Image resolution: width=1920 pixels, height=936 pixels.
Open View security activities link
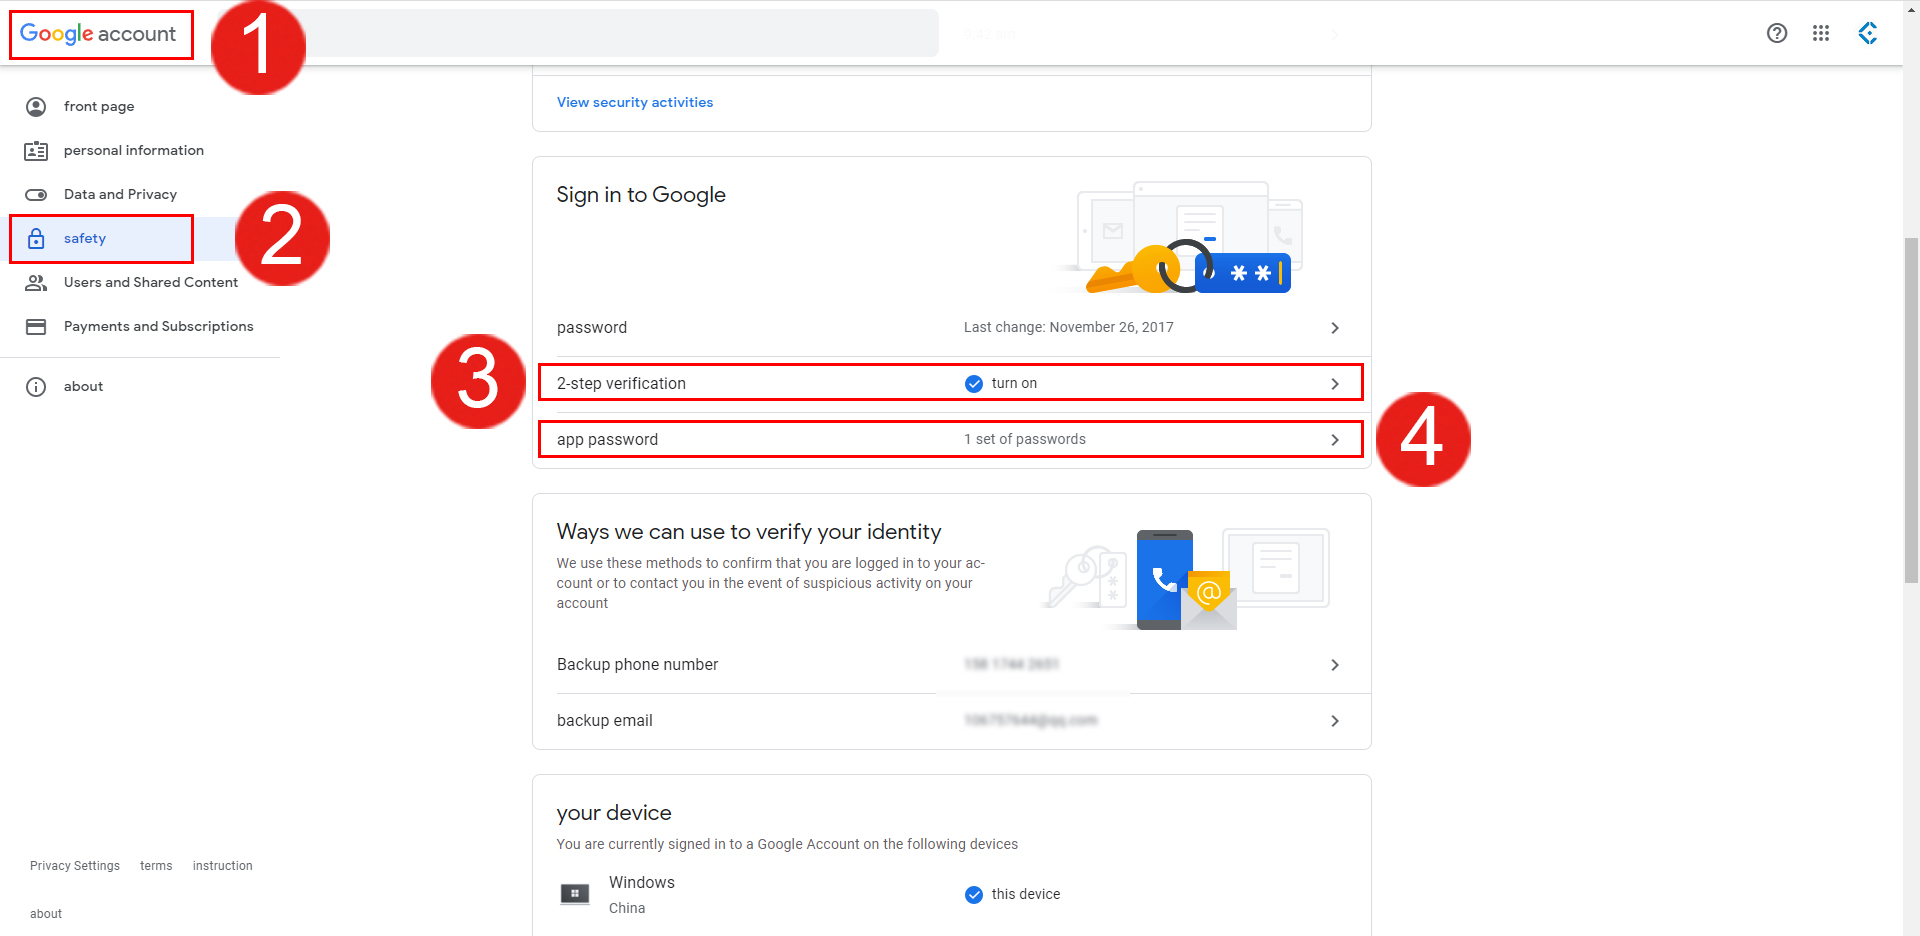point(635,103)
